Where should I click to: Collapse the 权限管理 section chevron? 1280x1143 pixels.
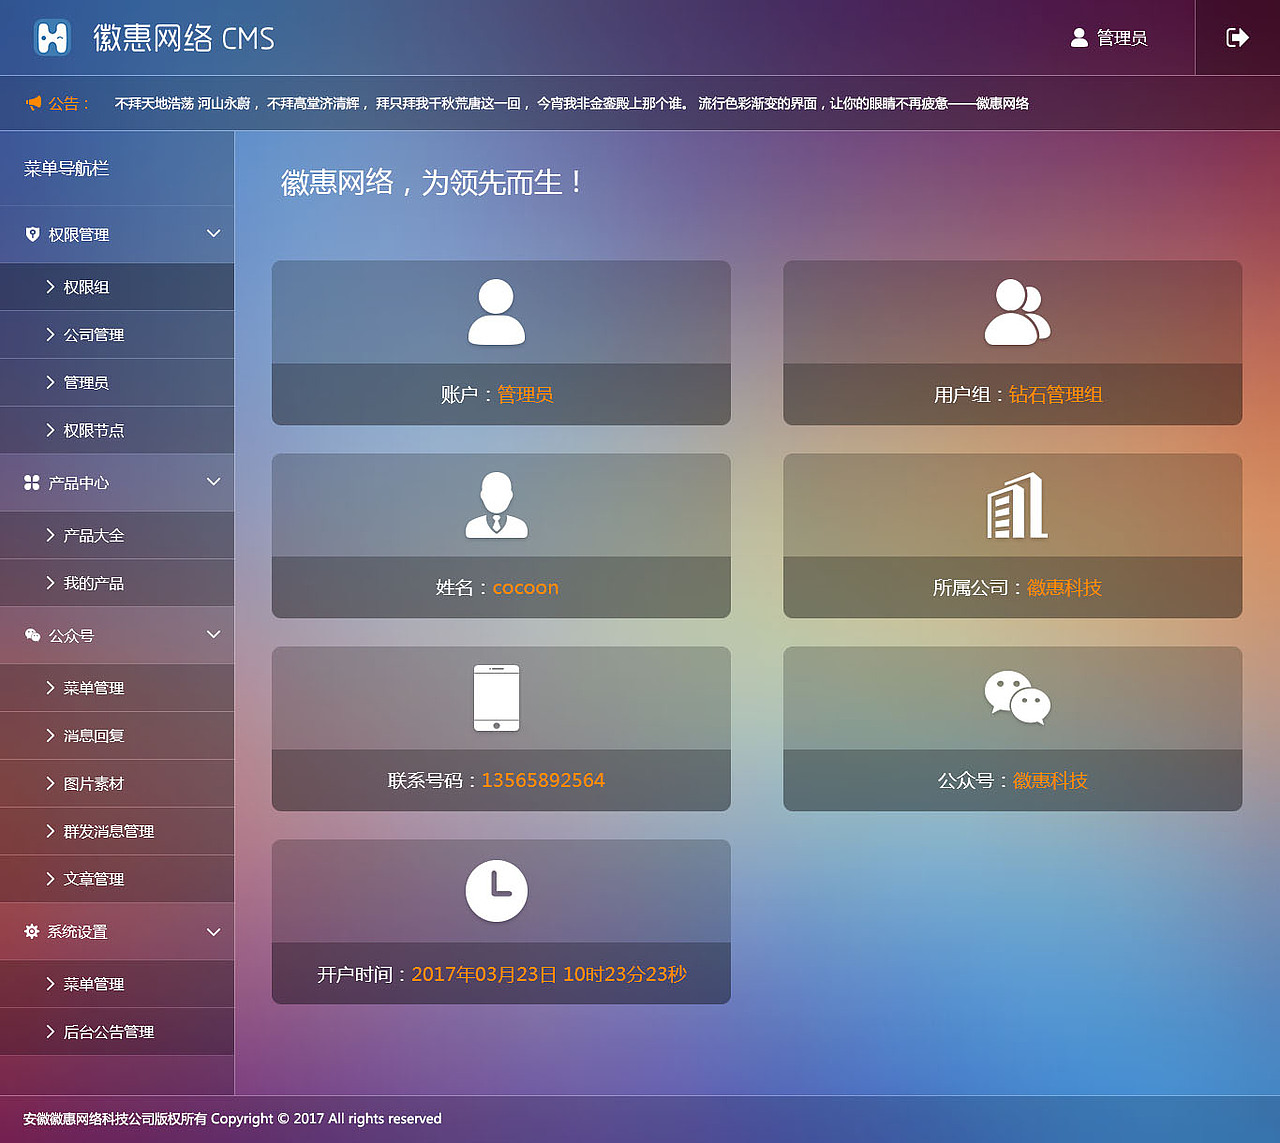tap(213, 233)
